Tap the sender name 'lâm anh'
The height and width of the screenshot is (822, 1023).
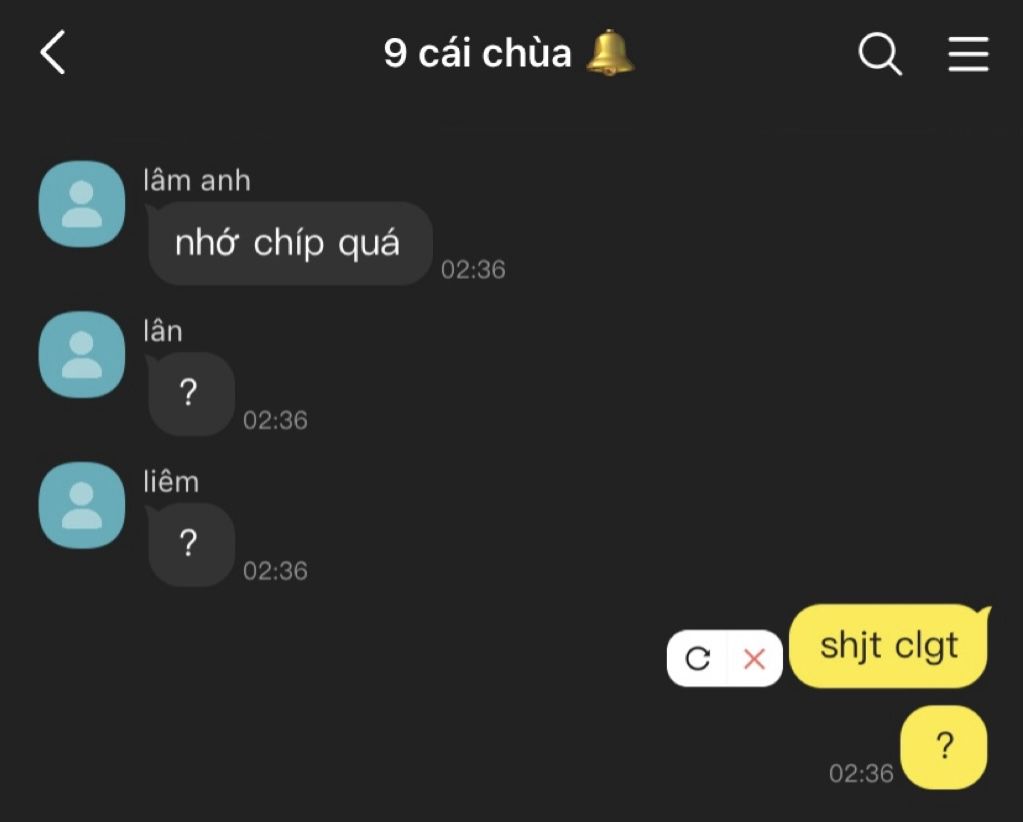pos(197,181)
